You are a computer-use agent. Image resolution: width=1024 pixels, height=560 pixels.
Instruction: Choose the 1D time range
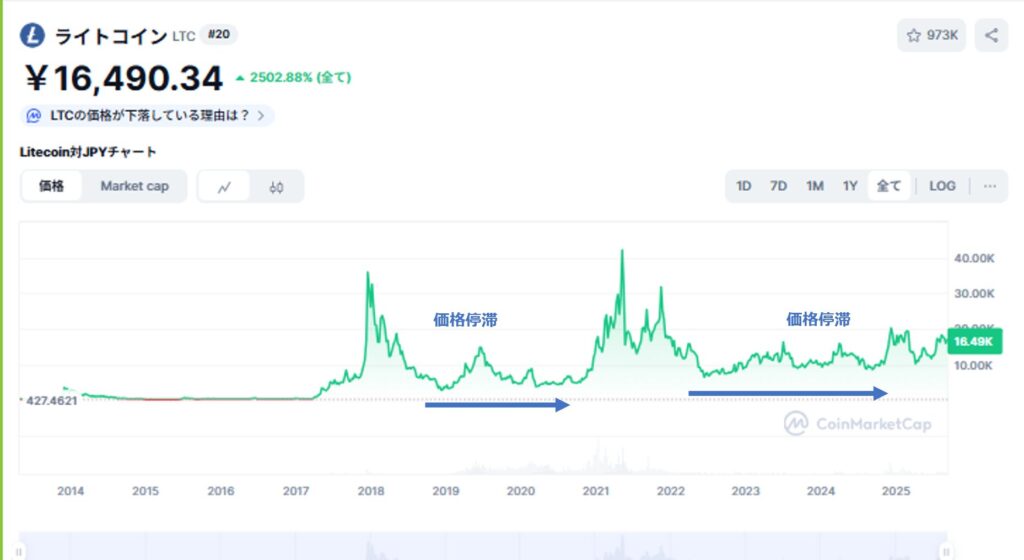744,186
